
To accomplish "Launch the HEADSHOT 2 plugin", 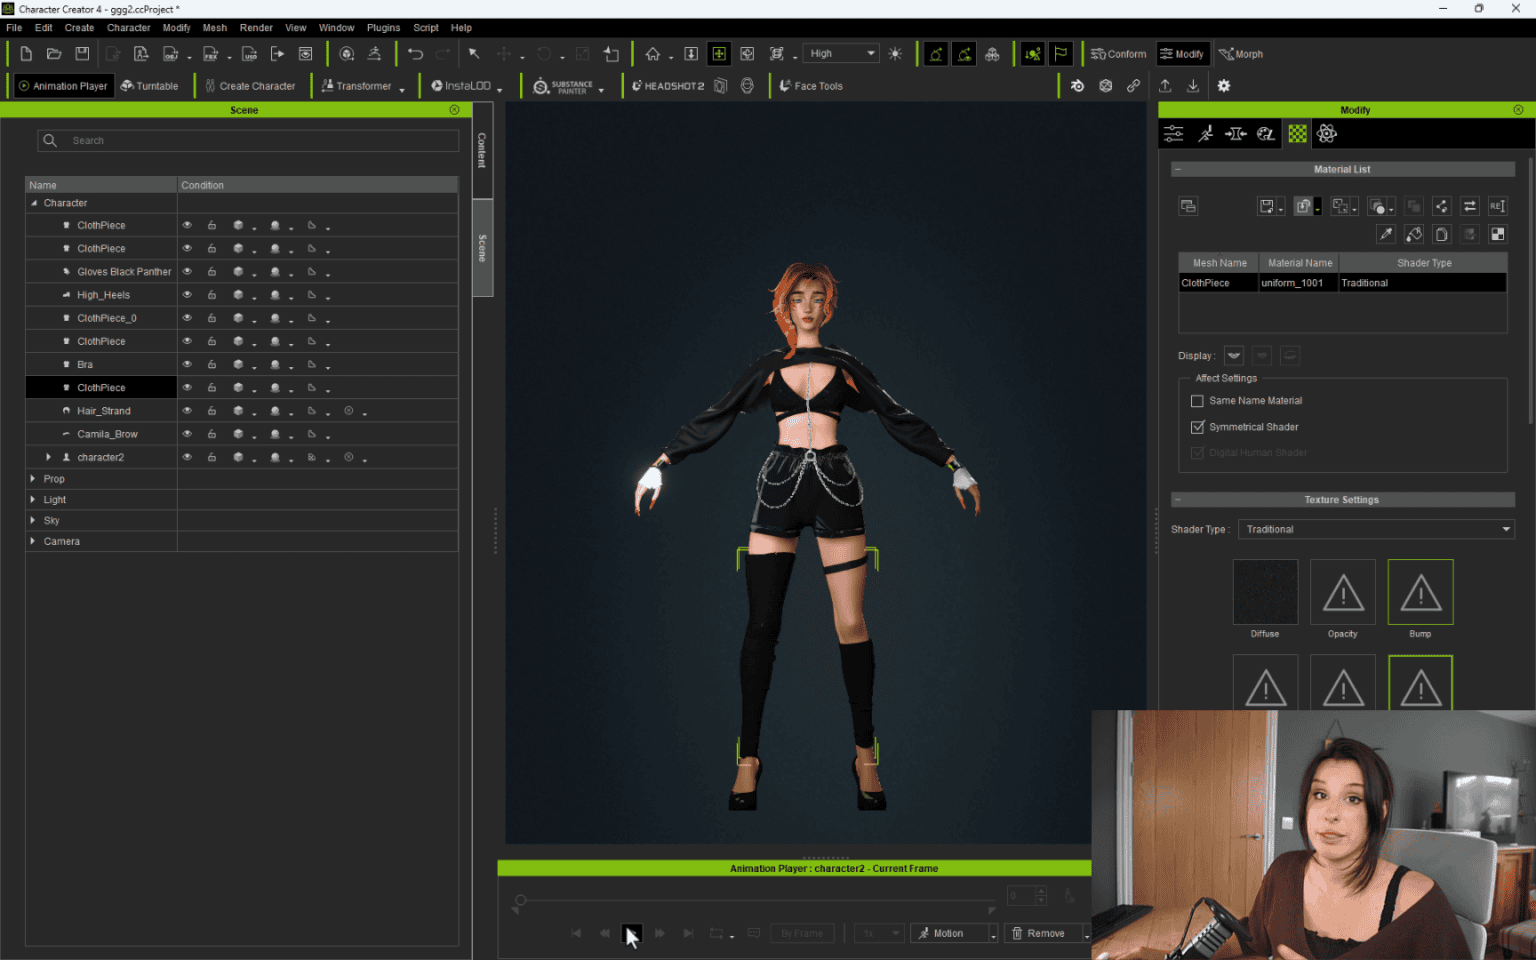I will [x=668, y=86].
